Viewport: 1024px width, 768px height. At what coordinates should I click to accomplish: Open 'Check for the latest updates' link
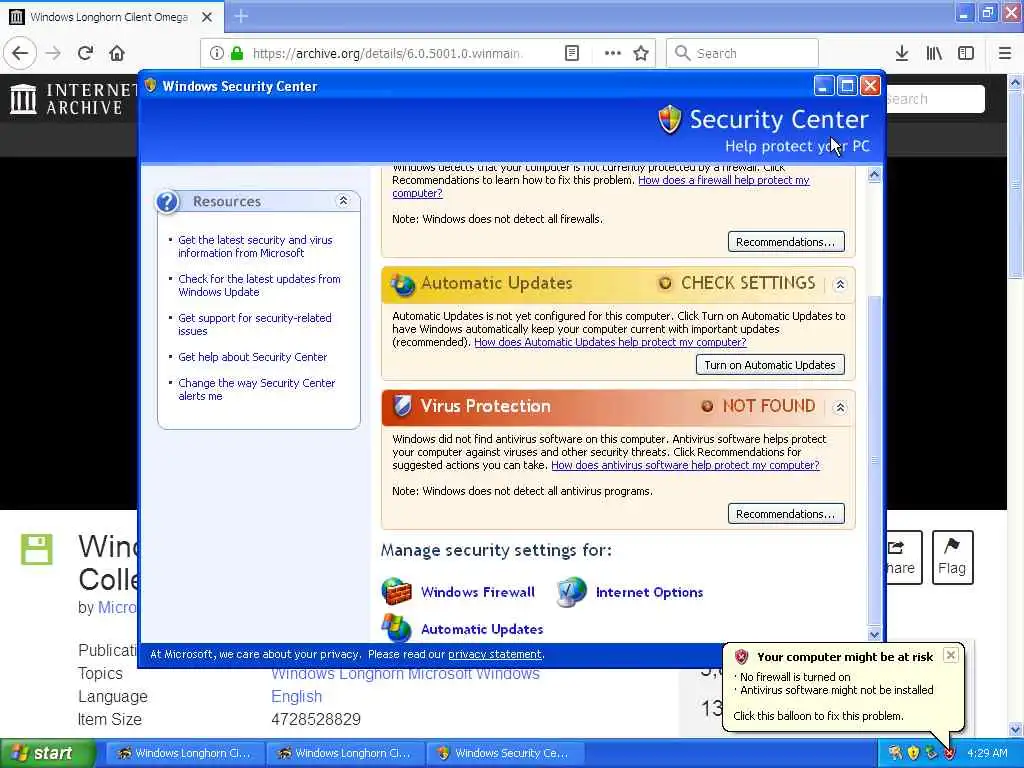(259, 285)
